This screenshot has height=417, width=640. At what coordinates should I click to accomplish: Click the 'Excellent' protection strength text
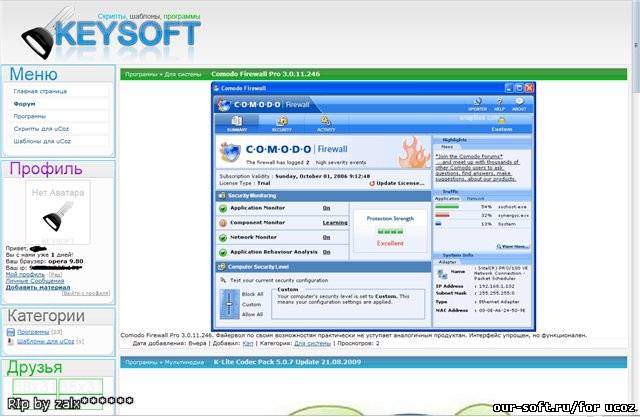pos(390,243)
